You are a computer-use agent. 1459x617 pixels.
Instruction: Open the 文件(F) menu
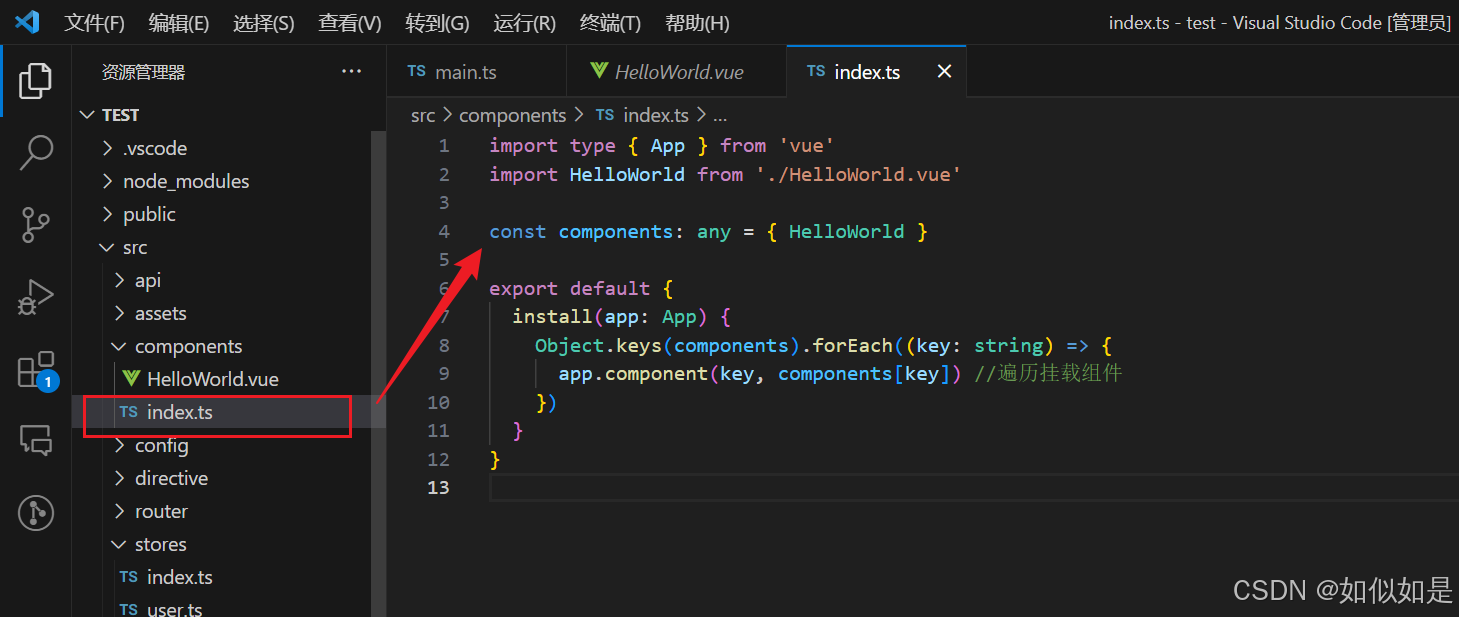[x=95, y=22]
